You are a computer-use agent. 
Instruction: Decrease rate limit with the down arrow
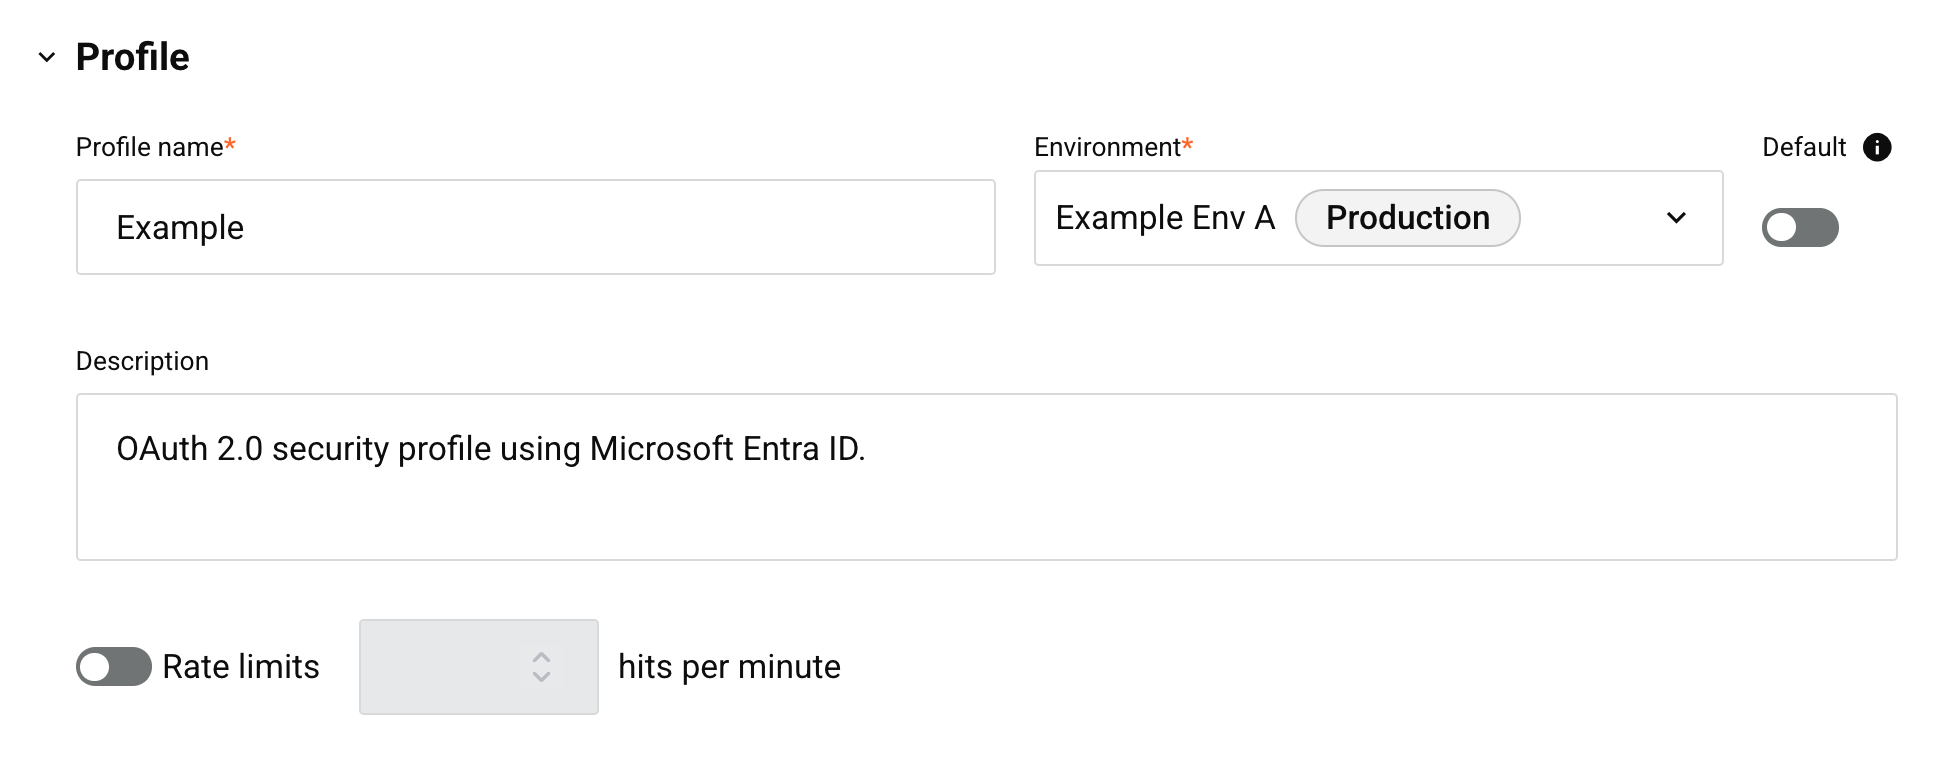[541, 677]
